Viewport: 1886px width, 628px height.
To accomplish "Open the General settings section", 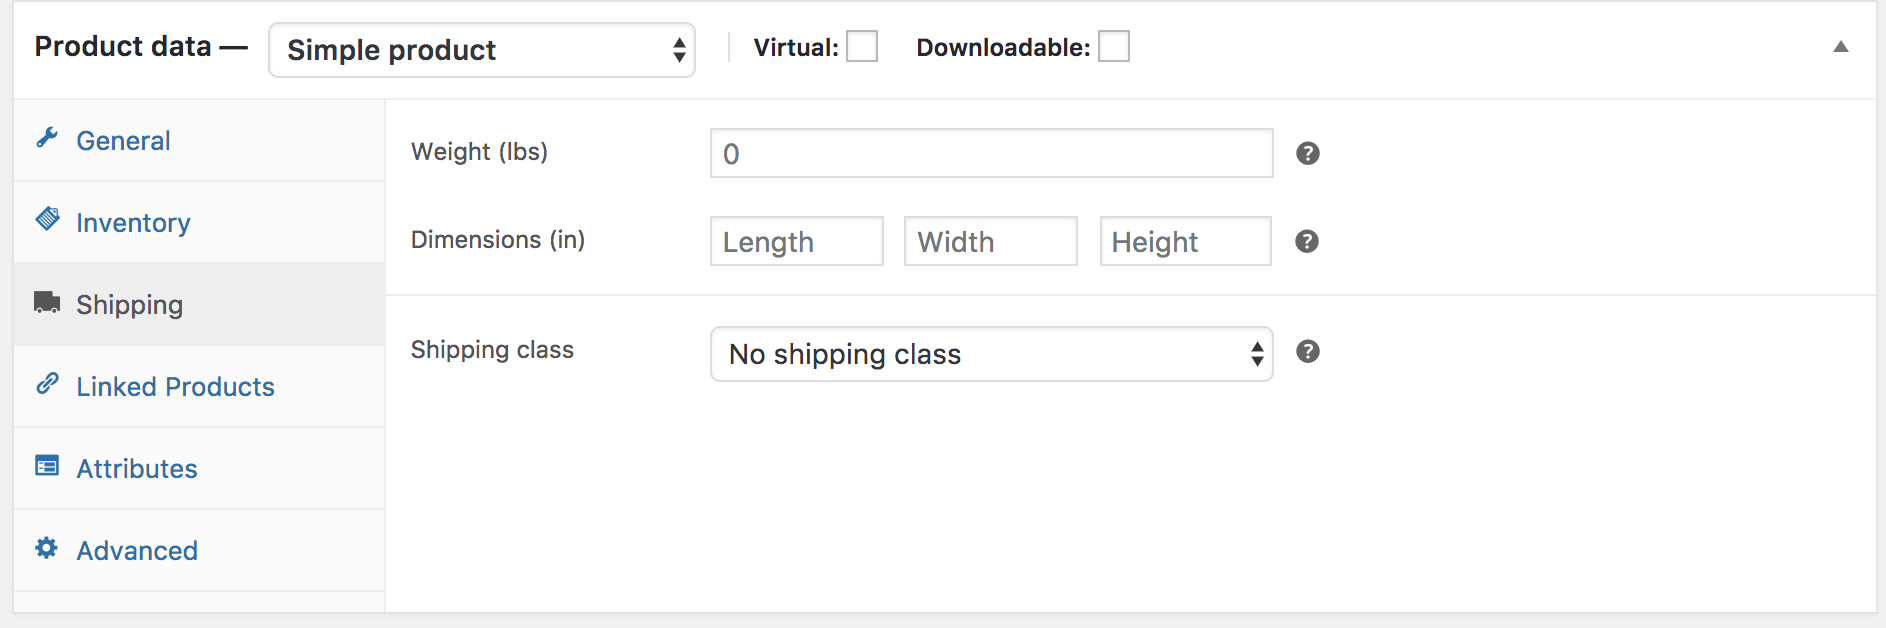I will pos(122,140).
